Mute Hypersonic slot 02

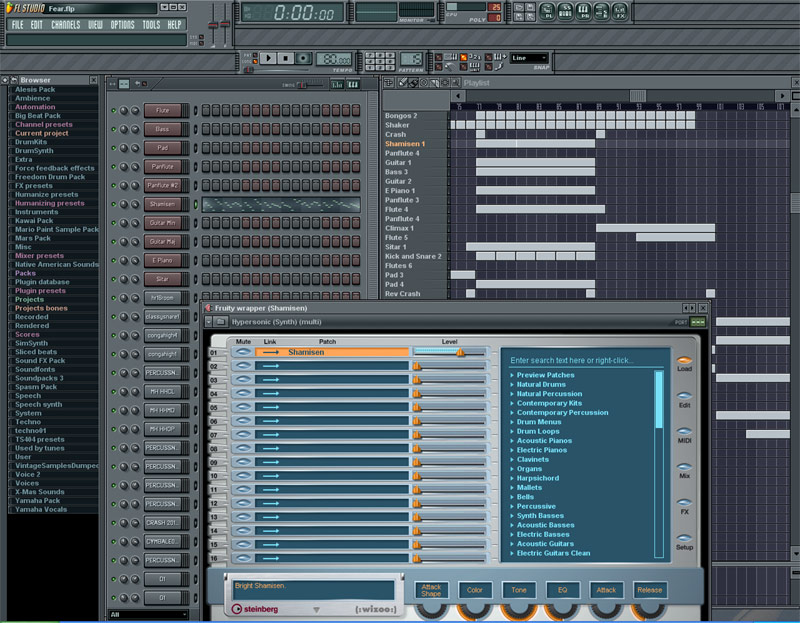click(243, 366)
